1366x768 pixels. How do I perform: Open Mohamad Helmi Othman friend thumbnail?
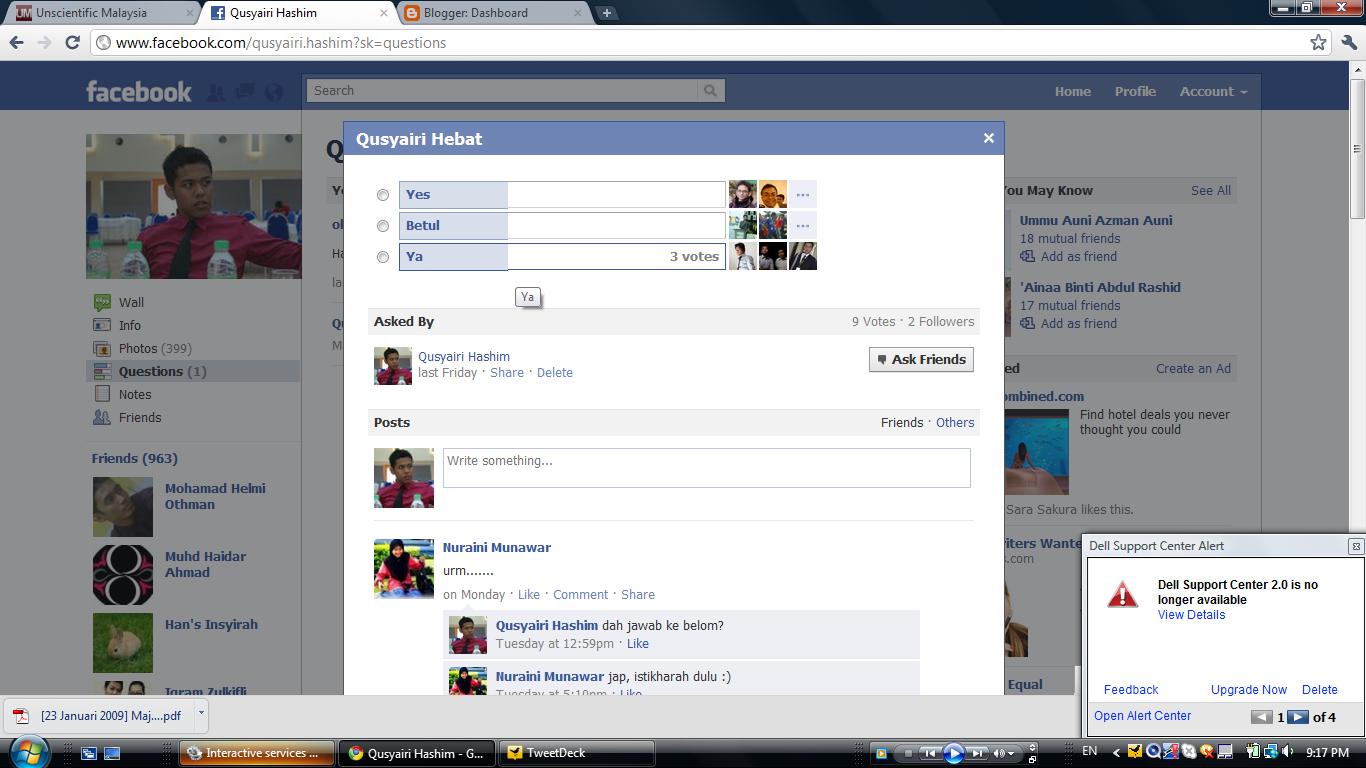[x=123, y=507]
